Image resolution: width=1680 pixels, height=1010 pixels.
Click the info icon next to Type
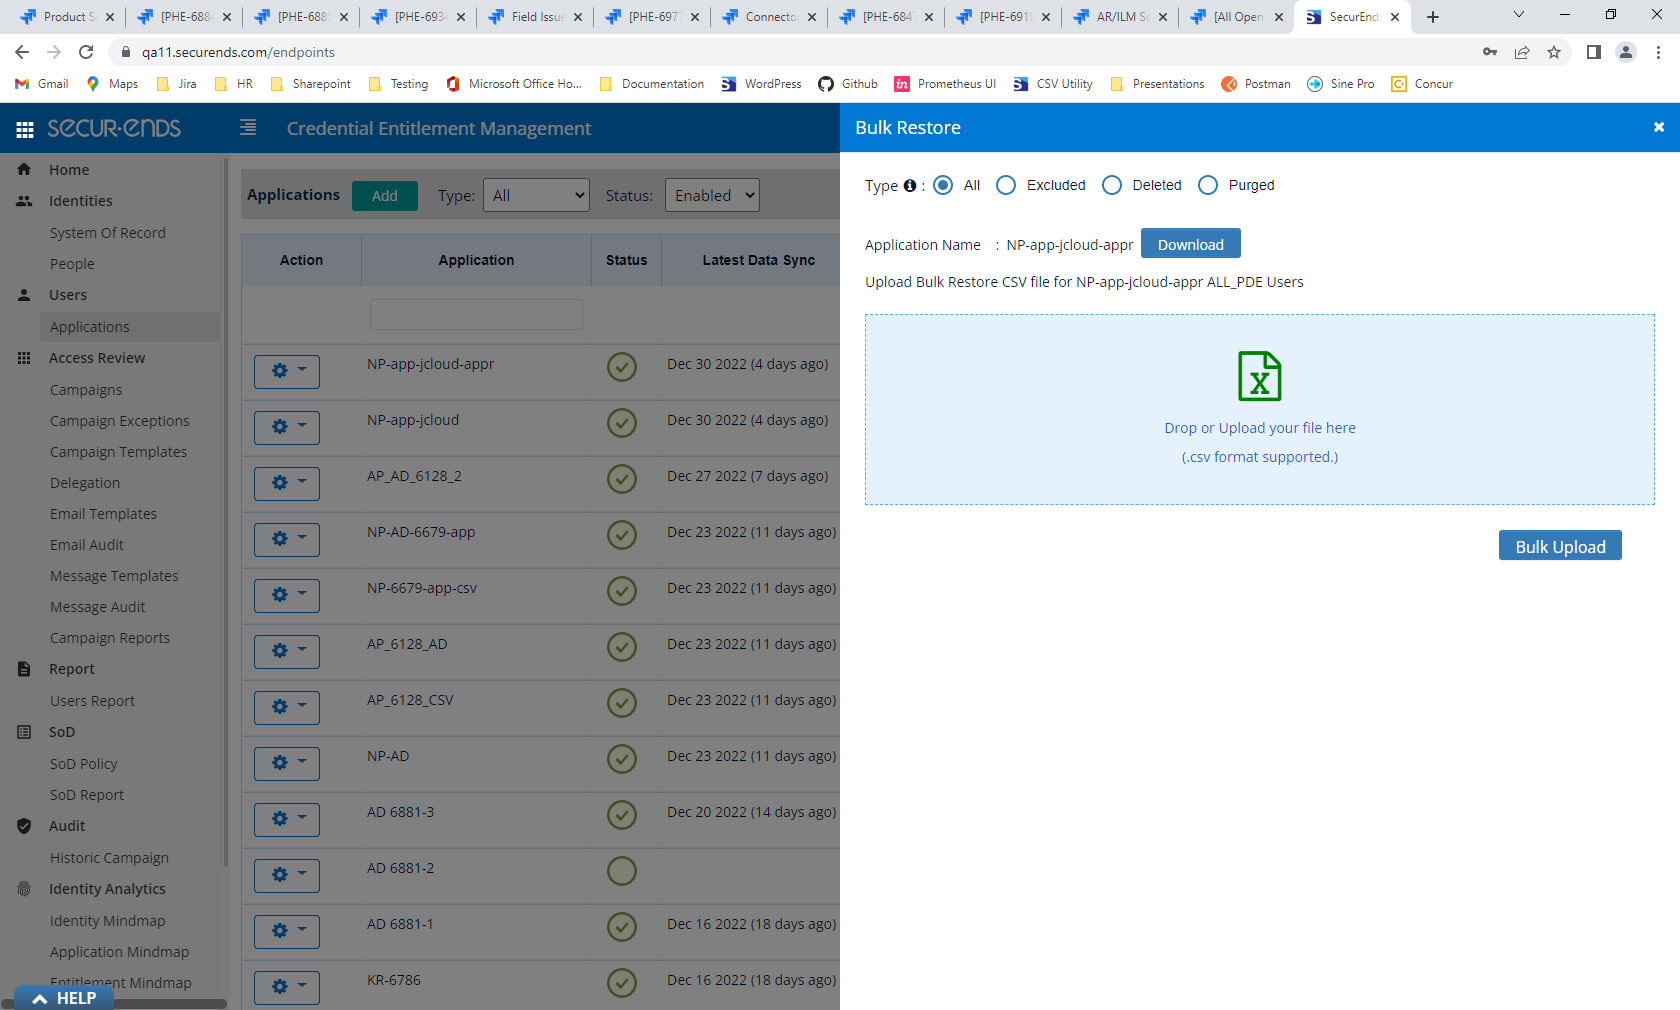click(909, 185)
